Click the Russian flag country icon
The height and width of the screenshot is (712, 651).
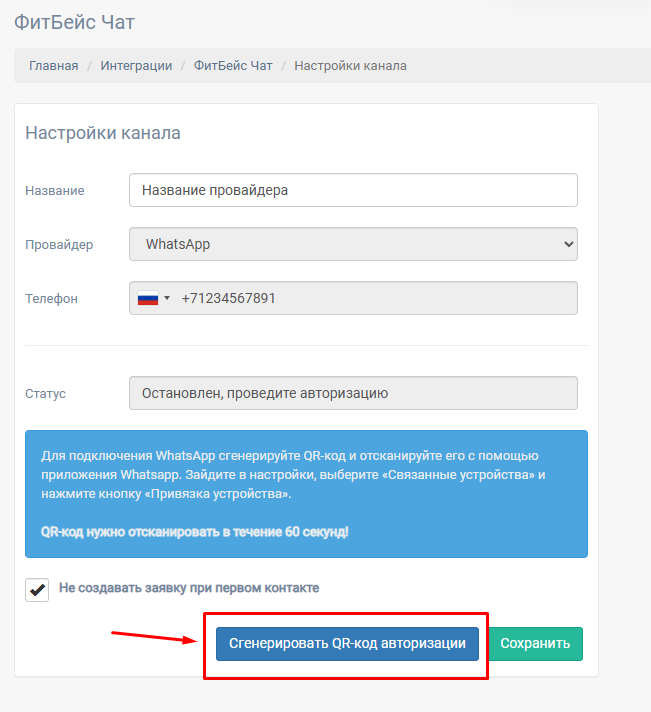(x=148, y=298)
